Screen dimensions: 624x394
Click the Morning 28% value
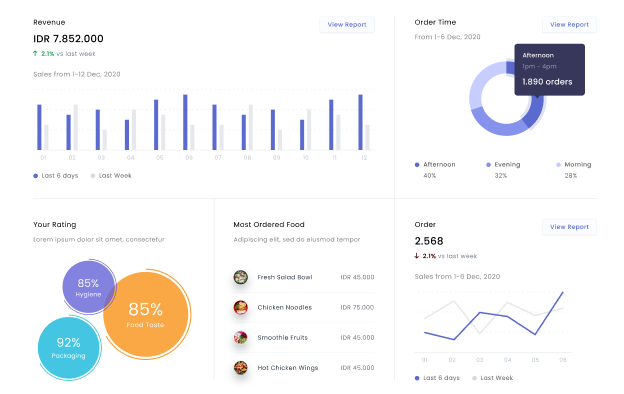click(x=571, y=176)
